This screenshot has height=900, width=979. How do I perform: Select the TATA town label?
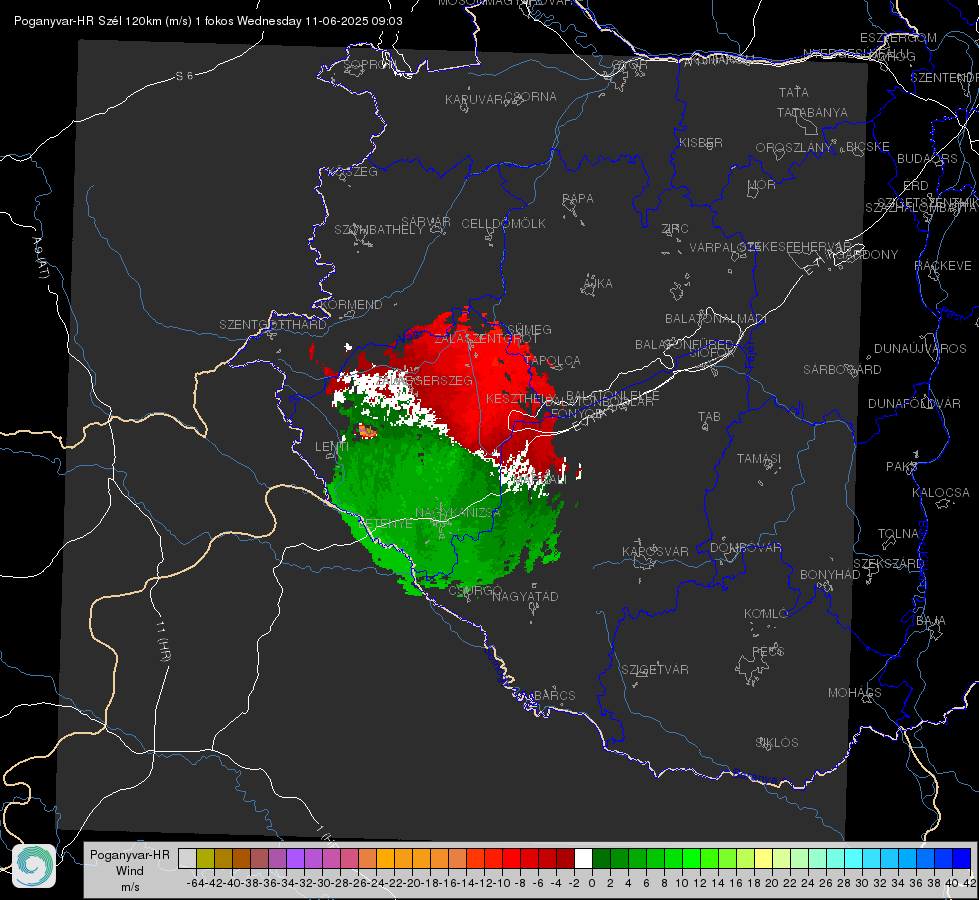coord(794,92)
